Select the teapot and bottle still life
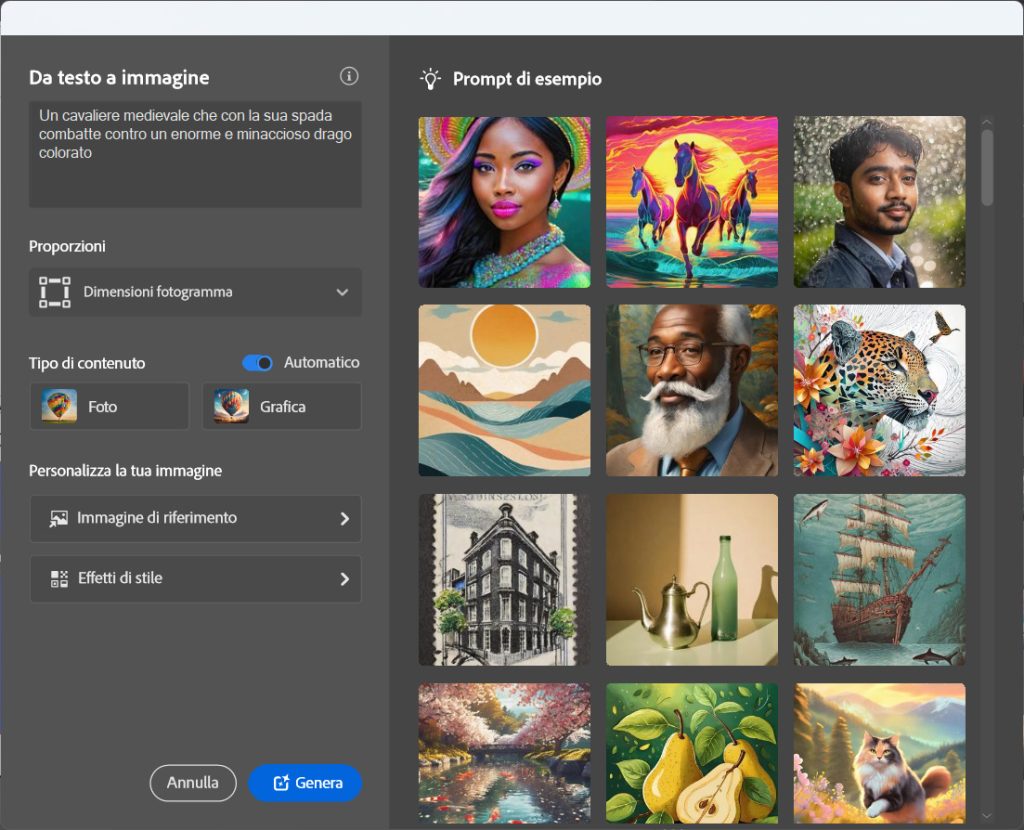Viewport: 1024px width, 830px height. click(692, 579)
